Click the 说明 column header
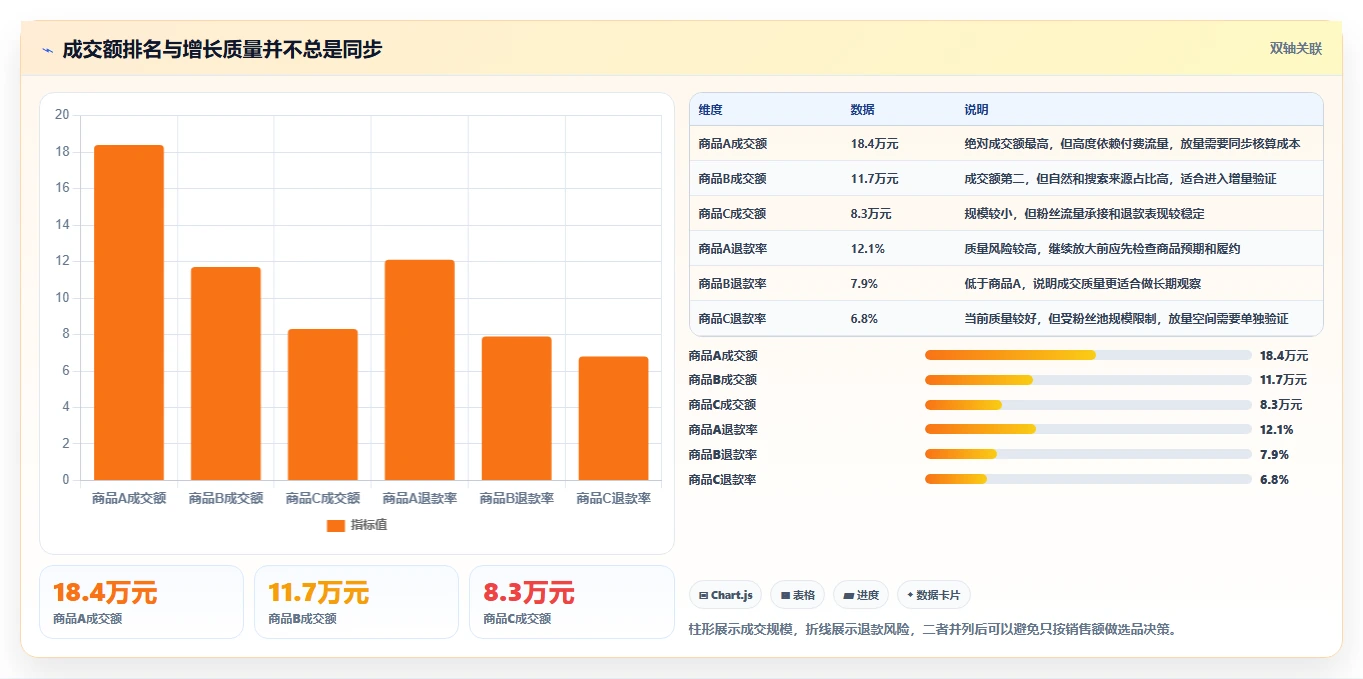Screen dimensions: 1363x679 pos(976,109)
